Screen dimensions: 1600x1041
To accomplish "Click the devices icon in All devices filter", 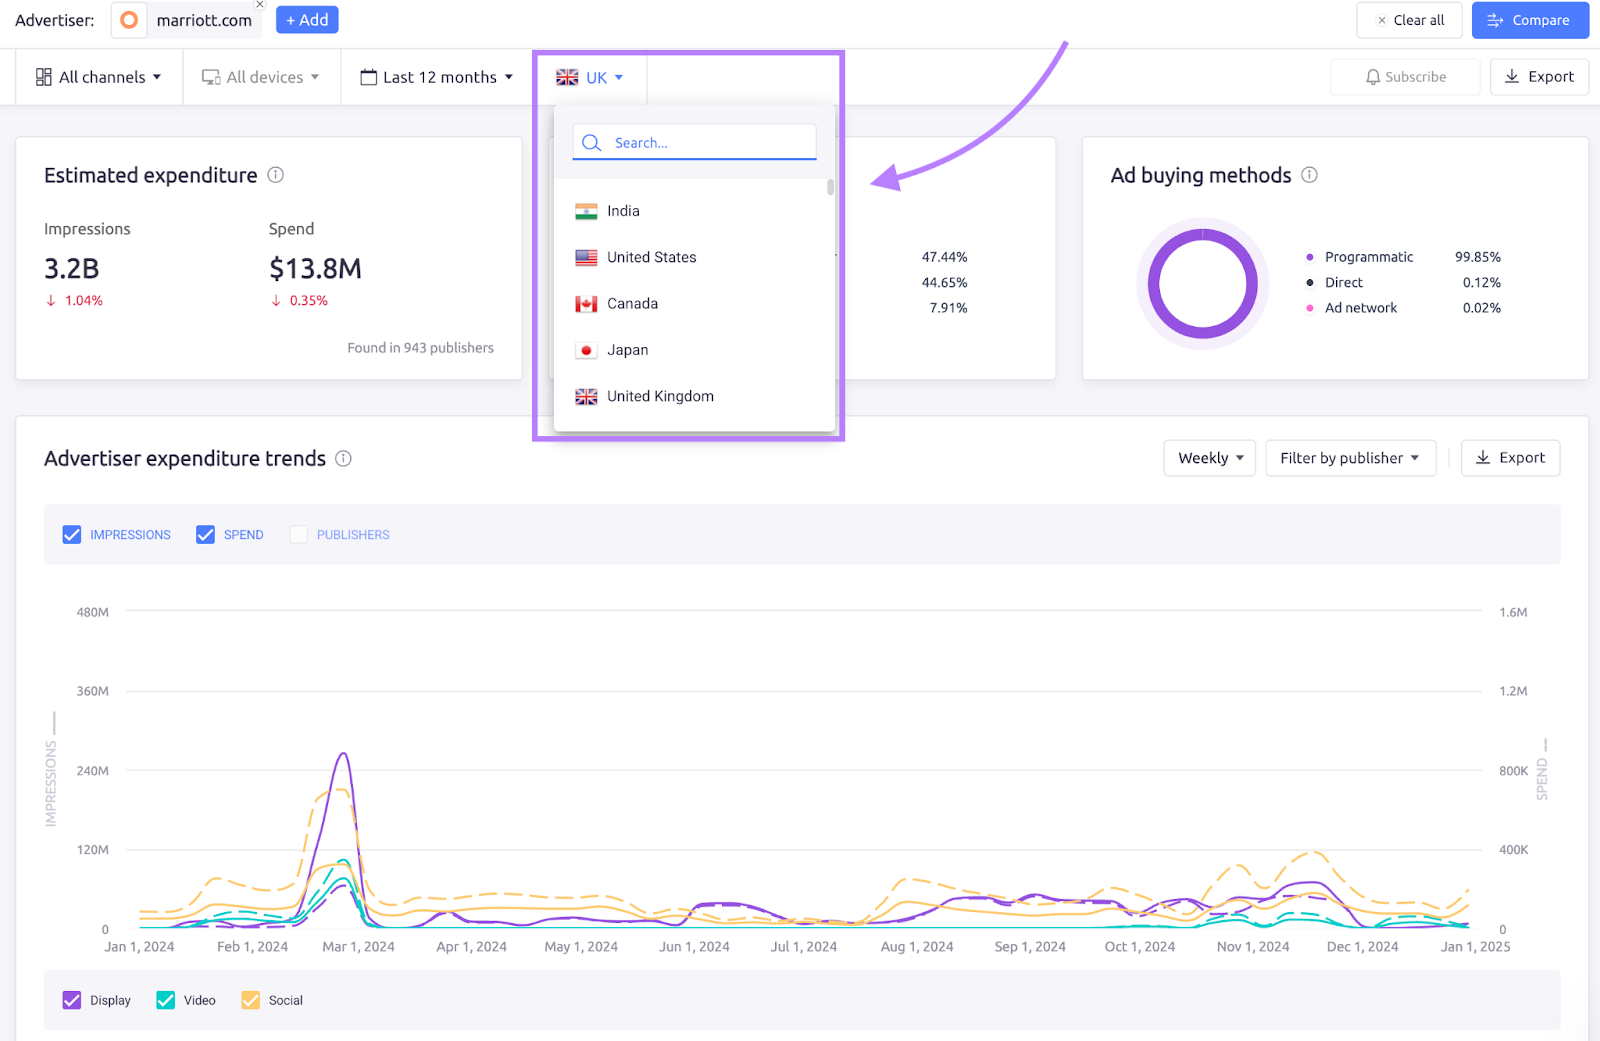I will pyautogui.click(x=210, y=76).
